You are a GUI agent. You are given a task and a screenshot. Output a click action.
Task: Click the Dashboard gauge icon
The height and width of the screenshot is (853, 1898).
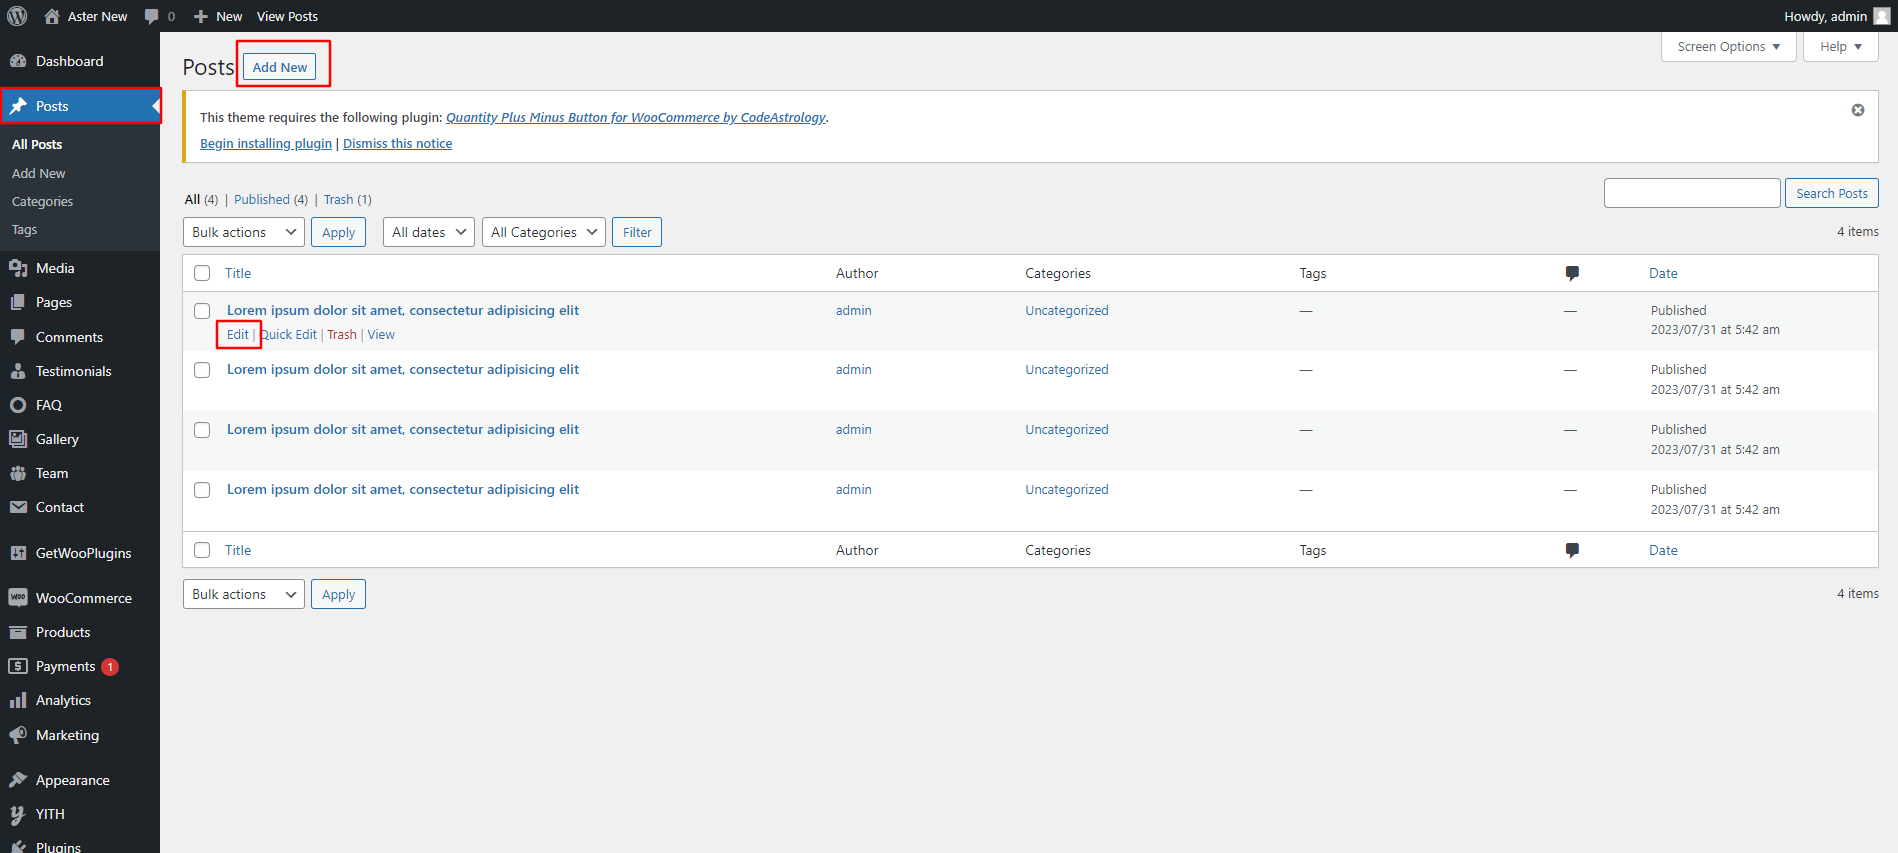pyautogui.click(x=18, y=61)
